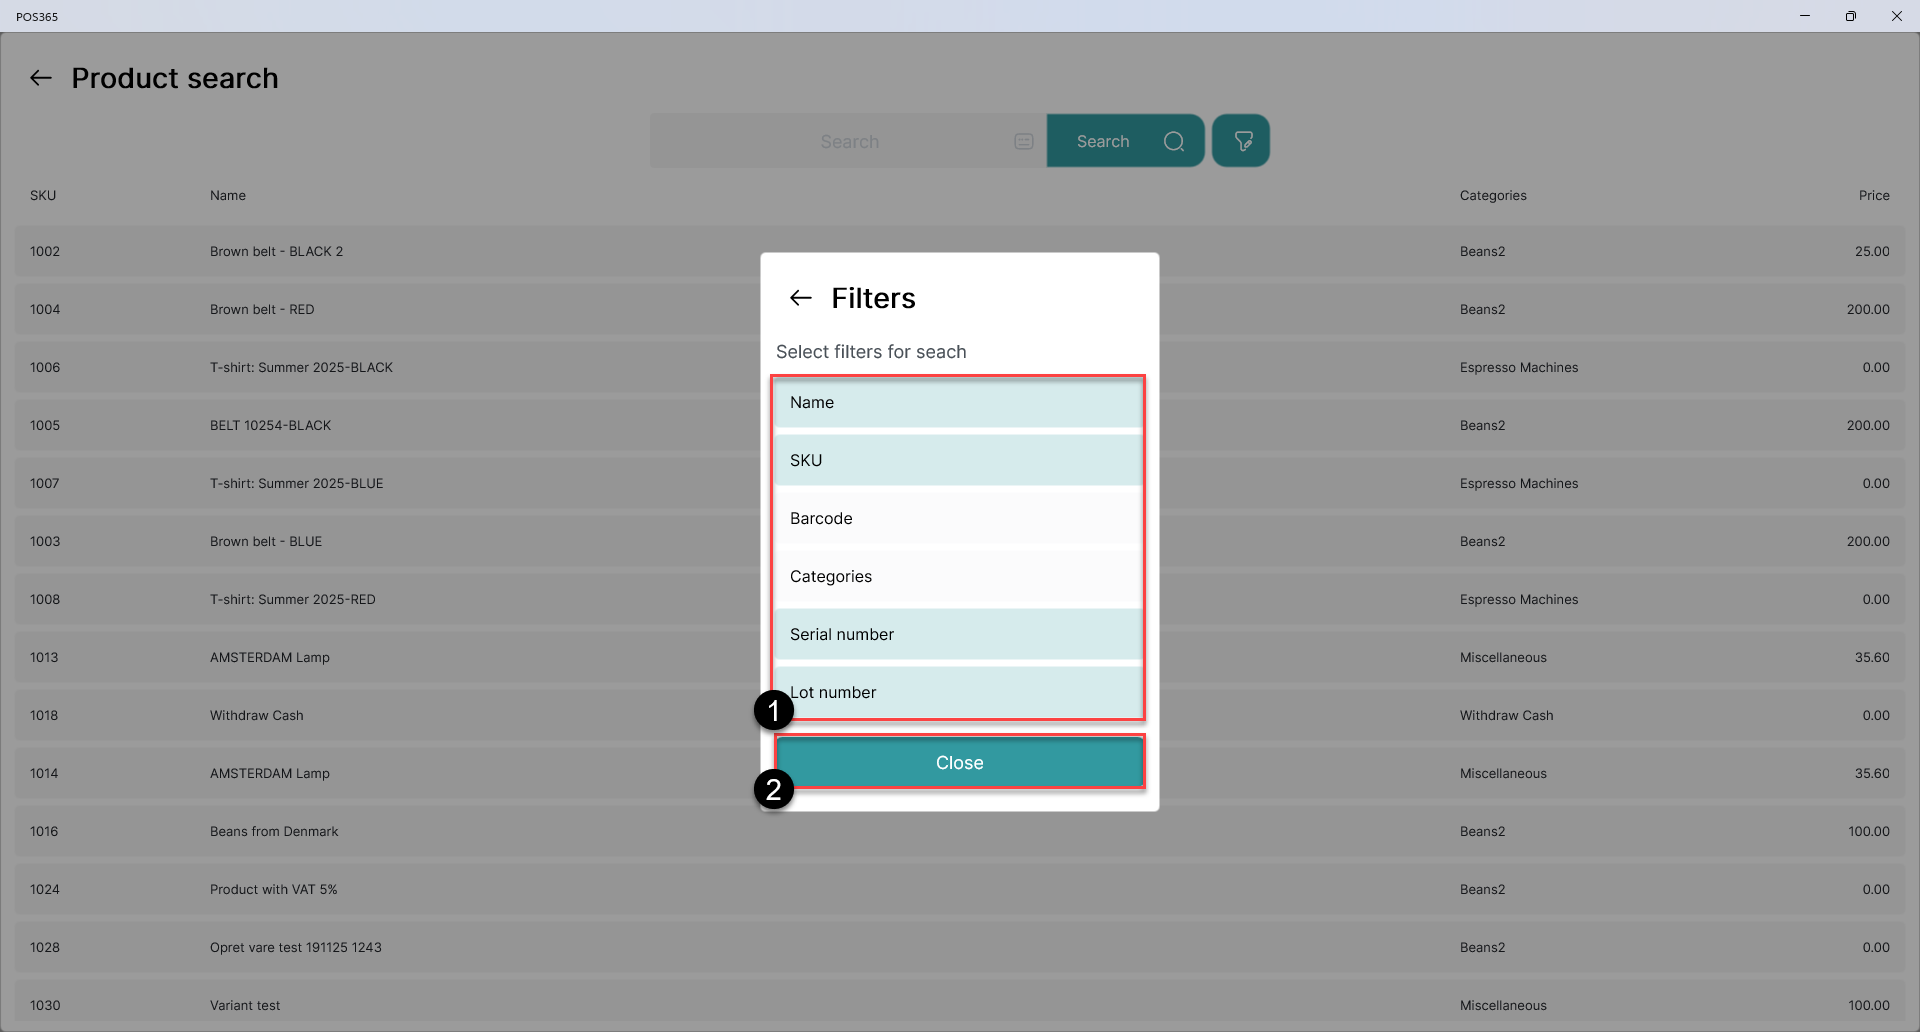Click SKU 1002 cell

click(x=45, y=251)
